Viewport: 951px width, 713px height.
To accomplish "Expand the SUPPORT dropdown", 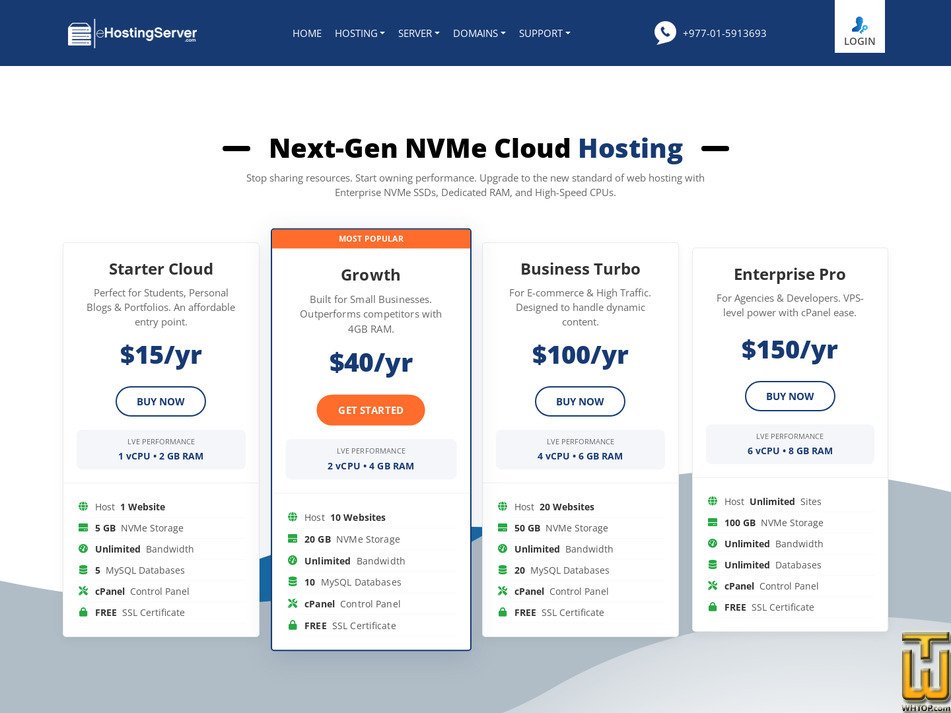I will (x=544, y=33).
